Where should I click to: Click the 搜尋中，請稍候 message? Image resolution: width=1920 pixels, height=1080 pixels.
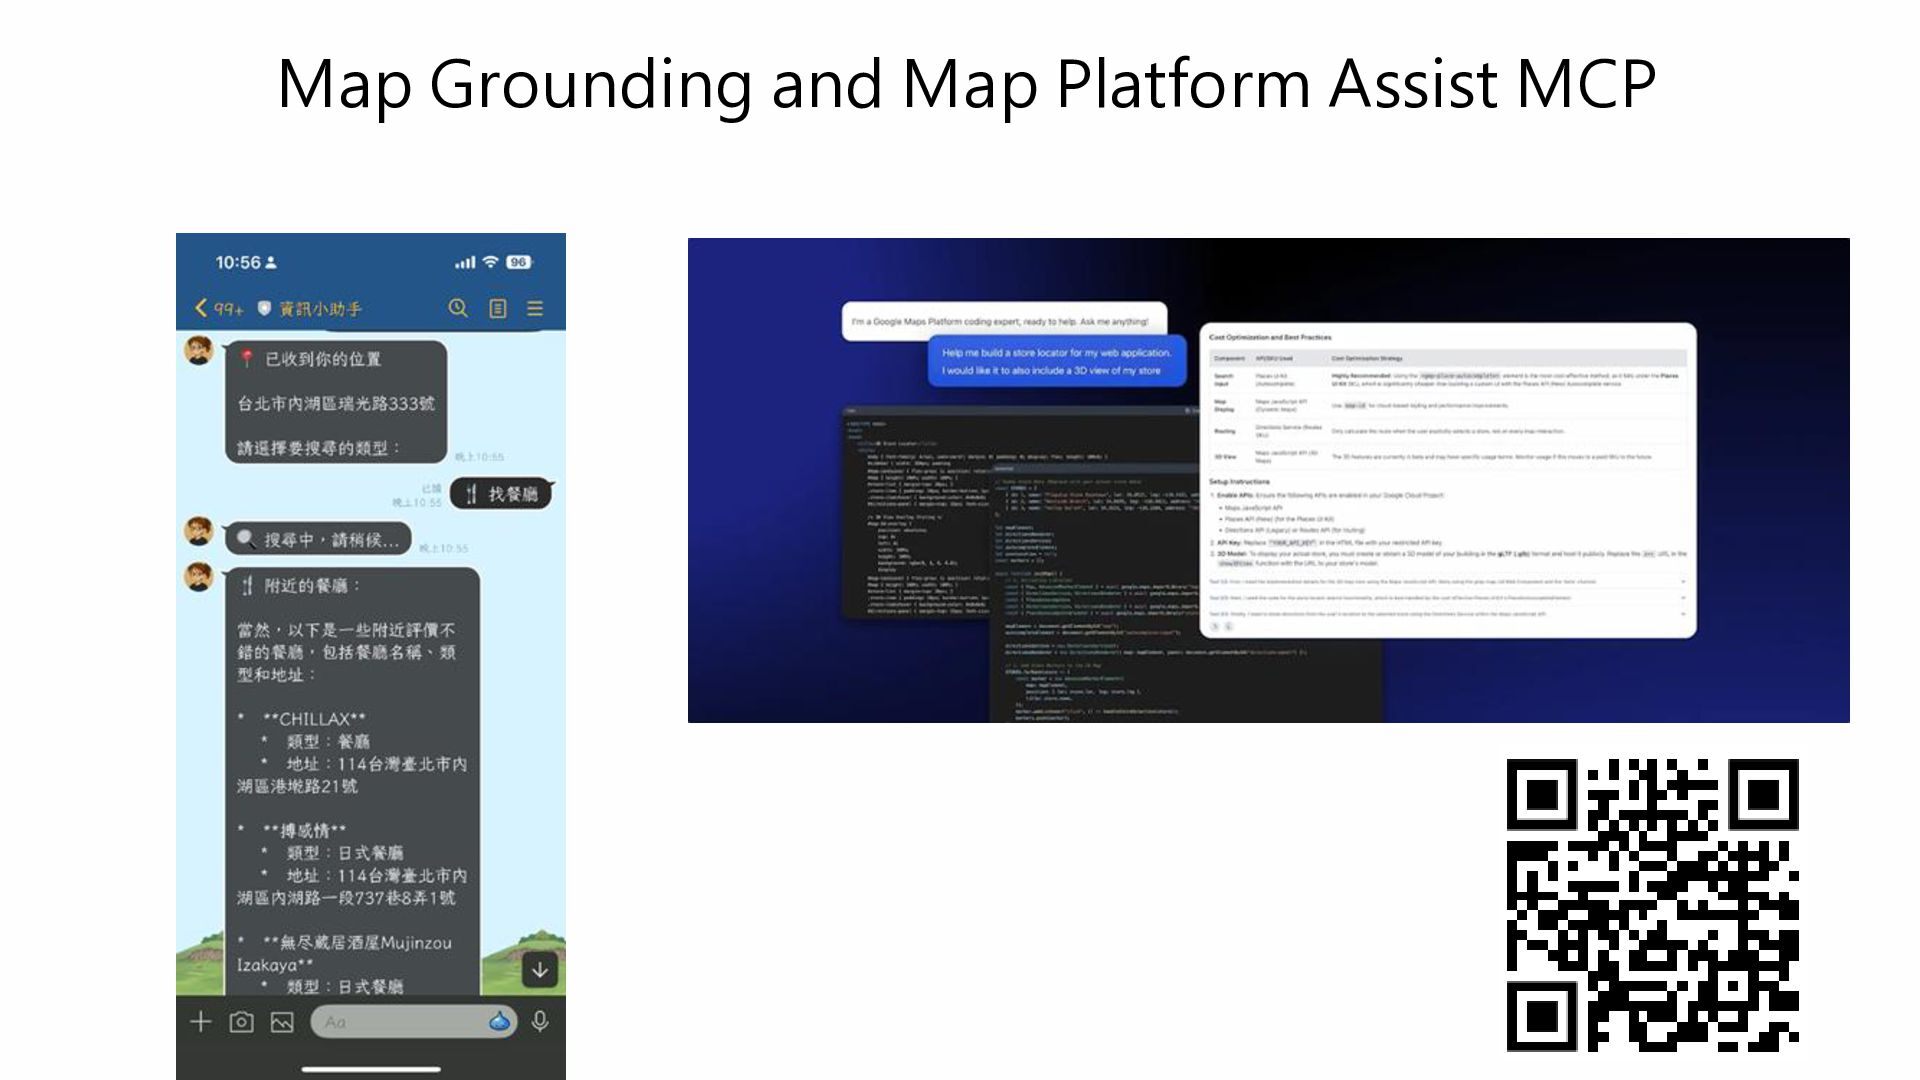tap(318, 540)
